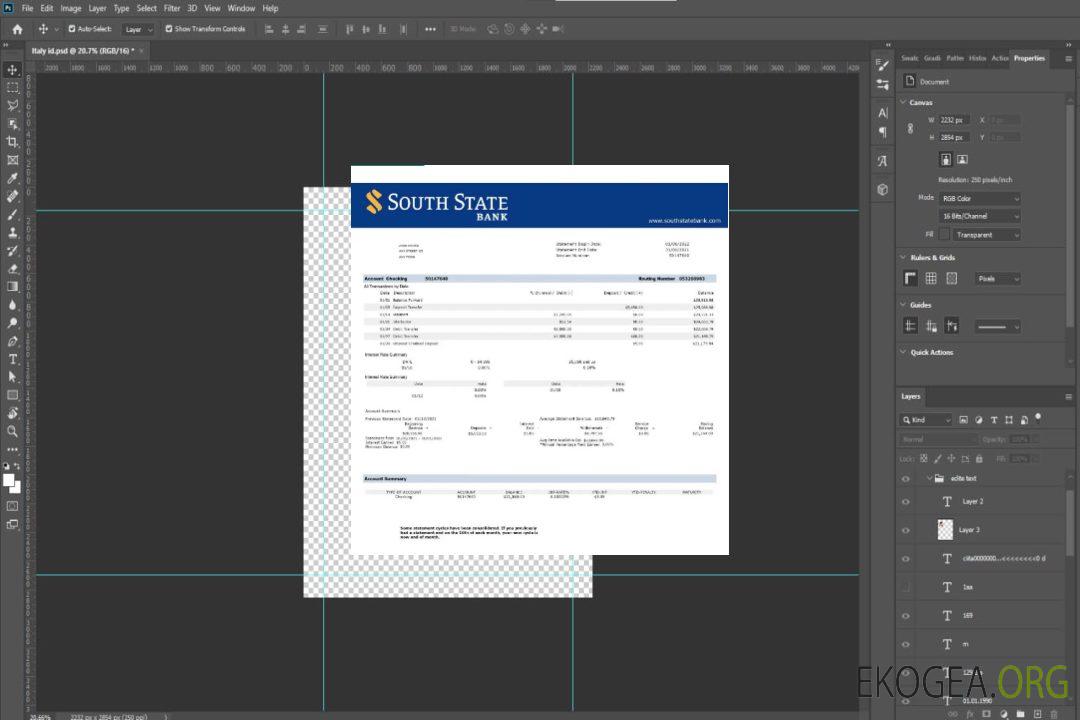This screenshot has width=1080, height=720.
Task: Filter layers by type layers icon
Action: (x=994, y=420)
